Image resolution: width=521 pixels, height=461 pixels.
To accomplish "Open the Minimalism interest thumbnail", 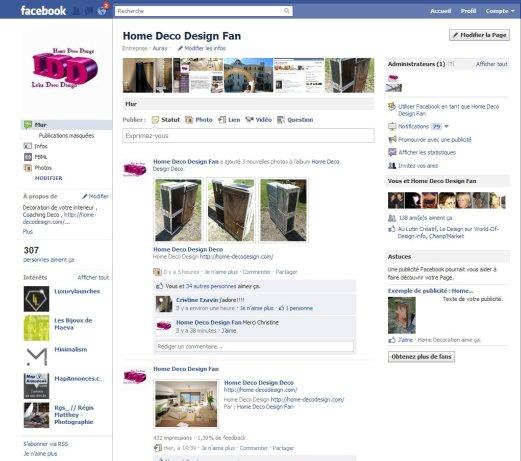I will click(x=36, y=357).
